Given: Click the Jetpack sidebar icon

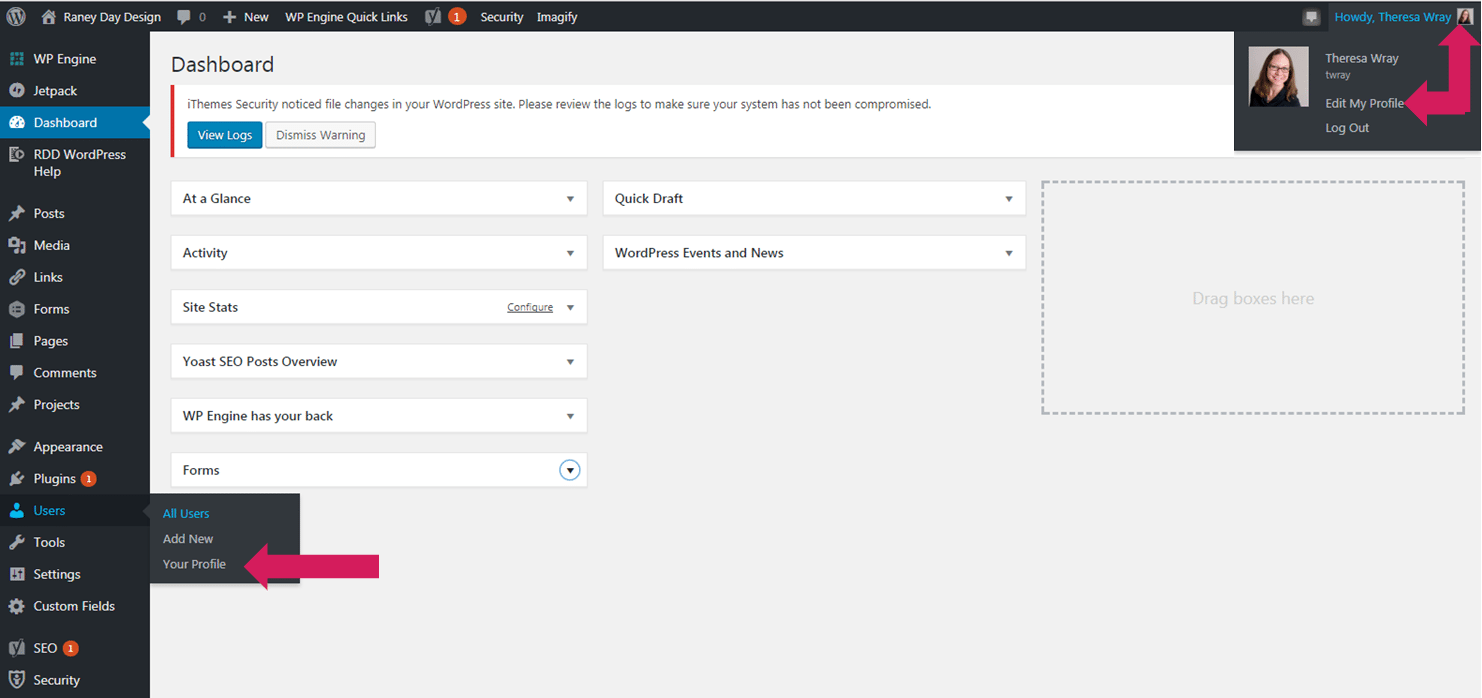Looking at the screenshot, I should click(x=16, y=90).
